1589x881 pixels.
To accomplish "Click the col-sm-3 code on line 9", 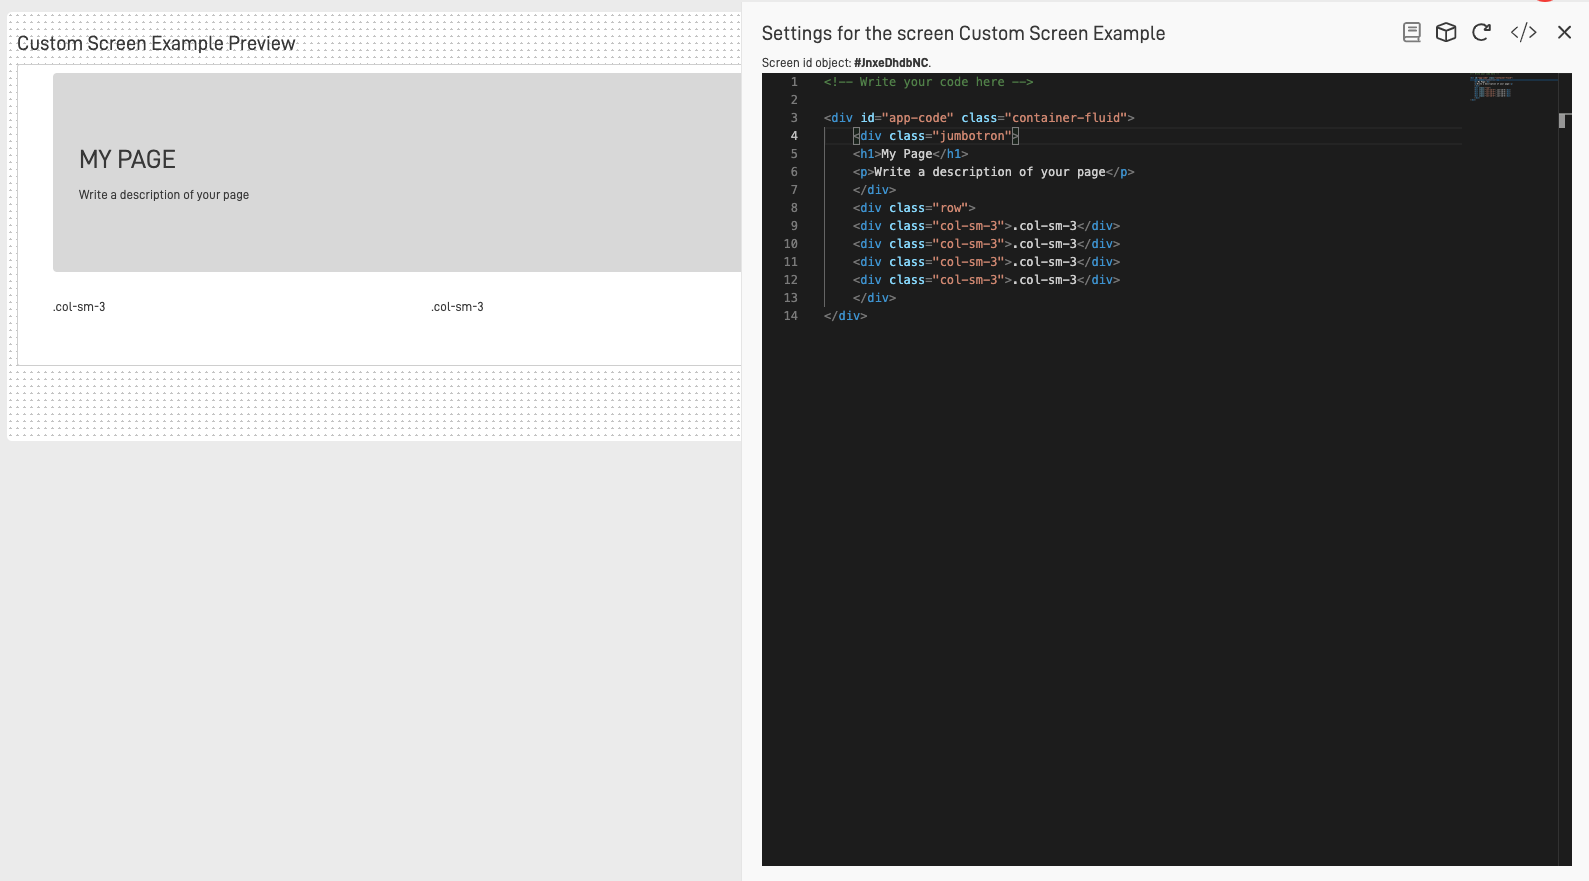I will 986,226.
